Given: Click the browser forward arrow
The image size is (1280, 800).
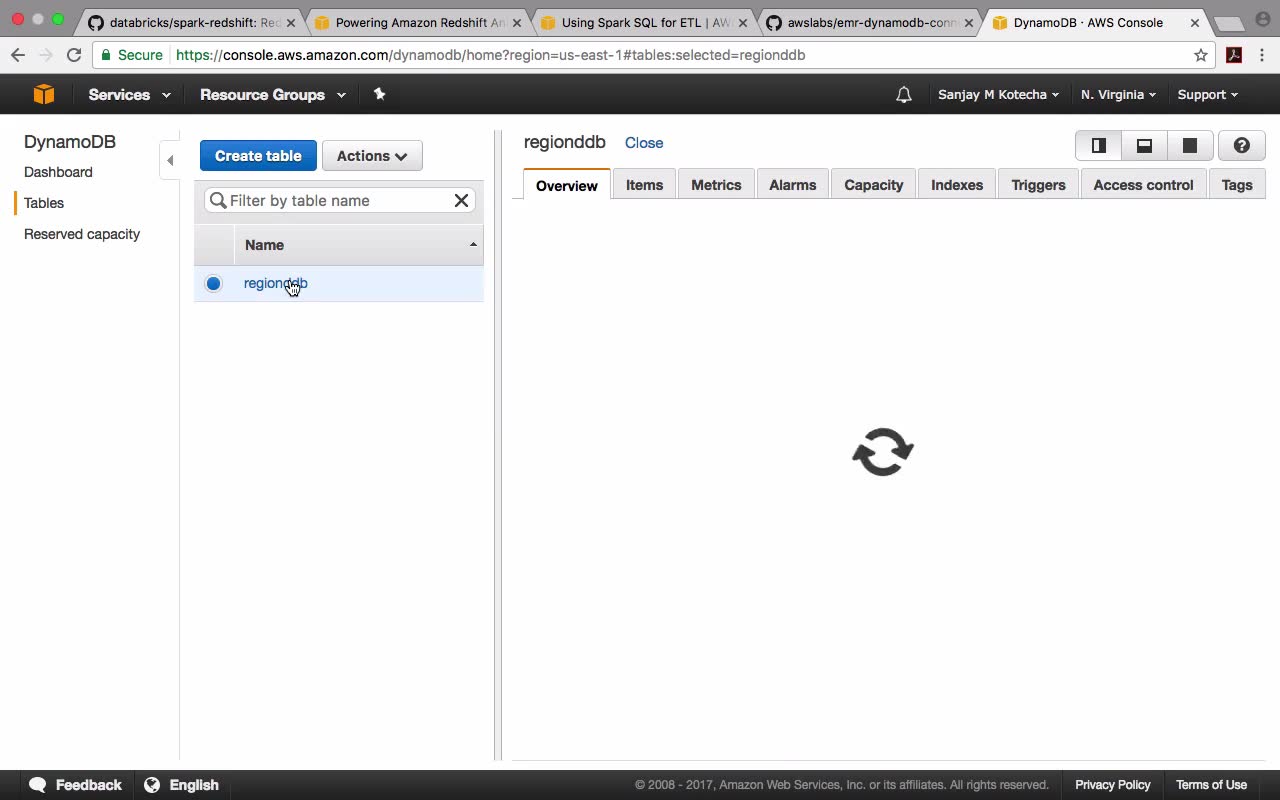Looking at the screenshot, I should coord(45,55).
